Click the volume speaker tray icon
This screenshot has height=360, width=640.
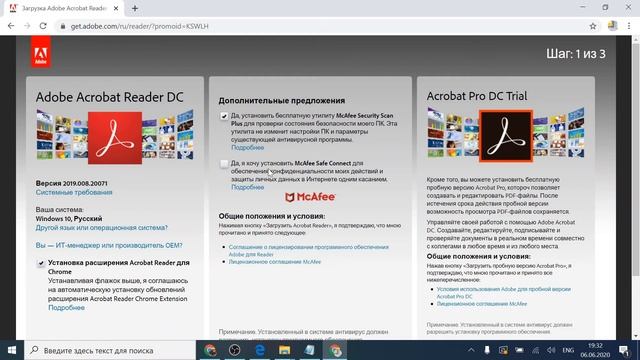tap(551, 350)
